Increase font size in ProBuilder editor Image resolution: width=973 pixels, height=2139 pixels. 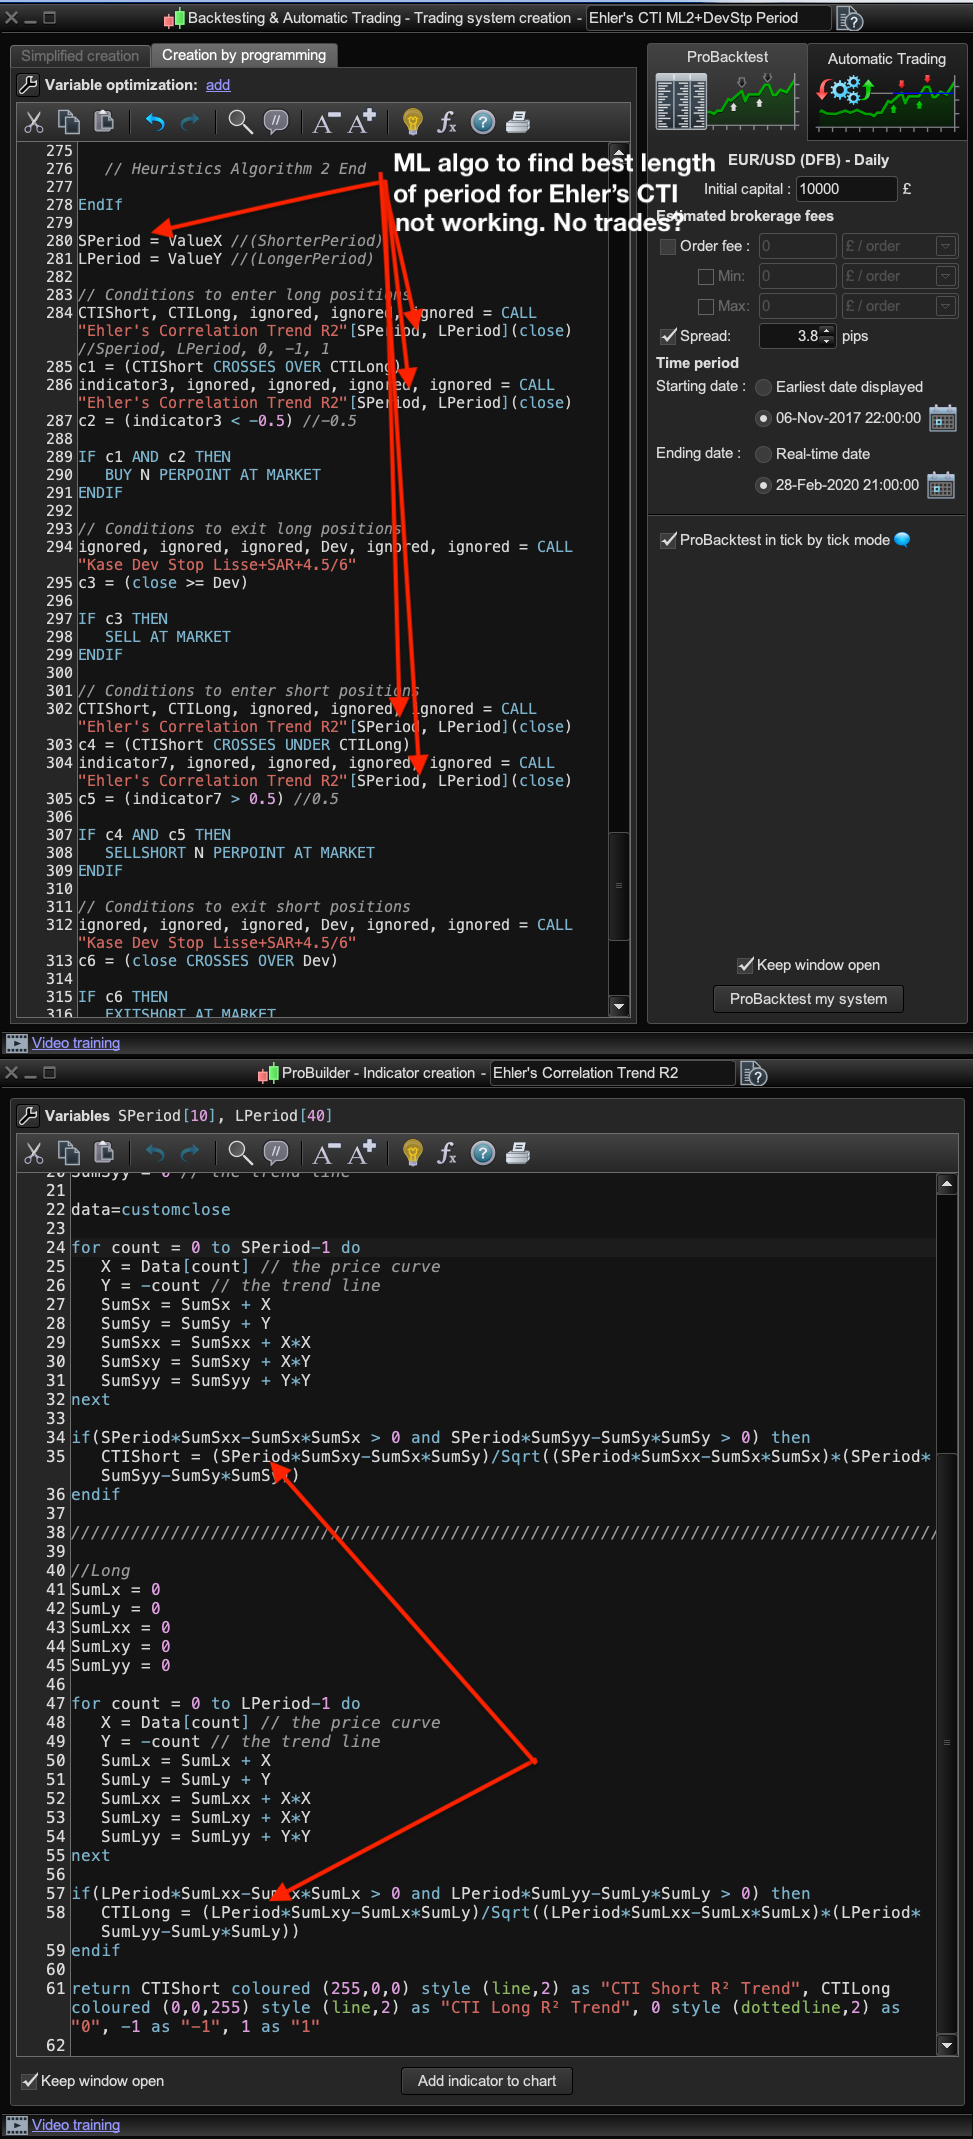click(x=362, y=1153)
